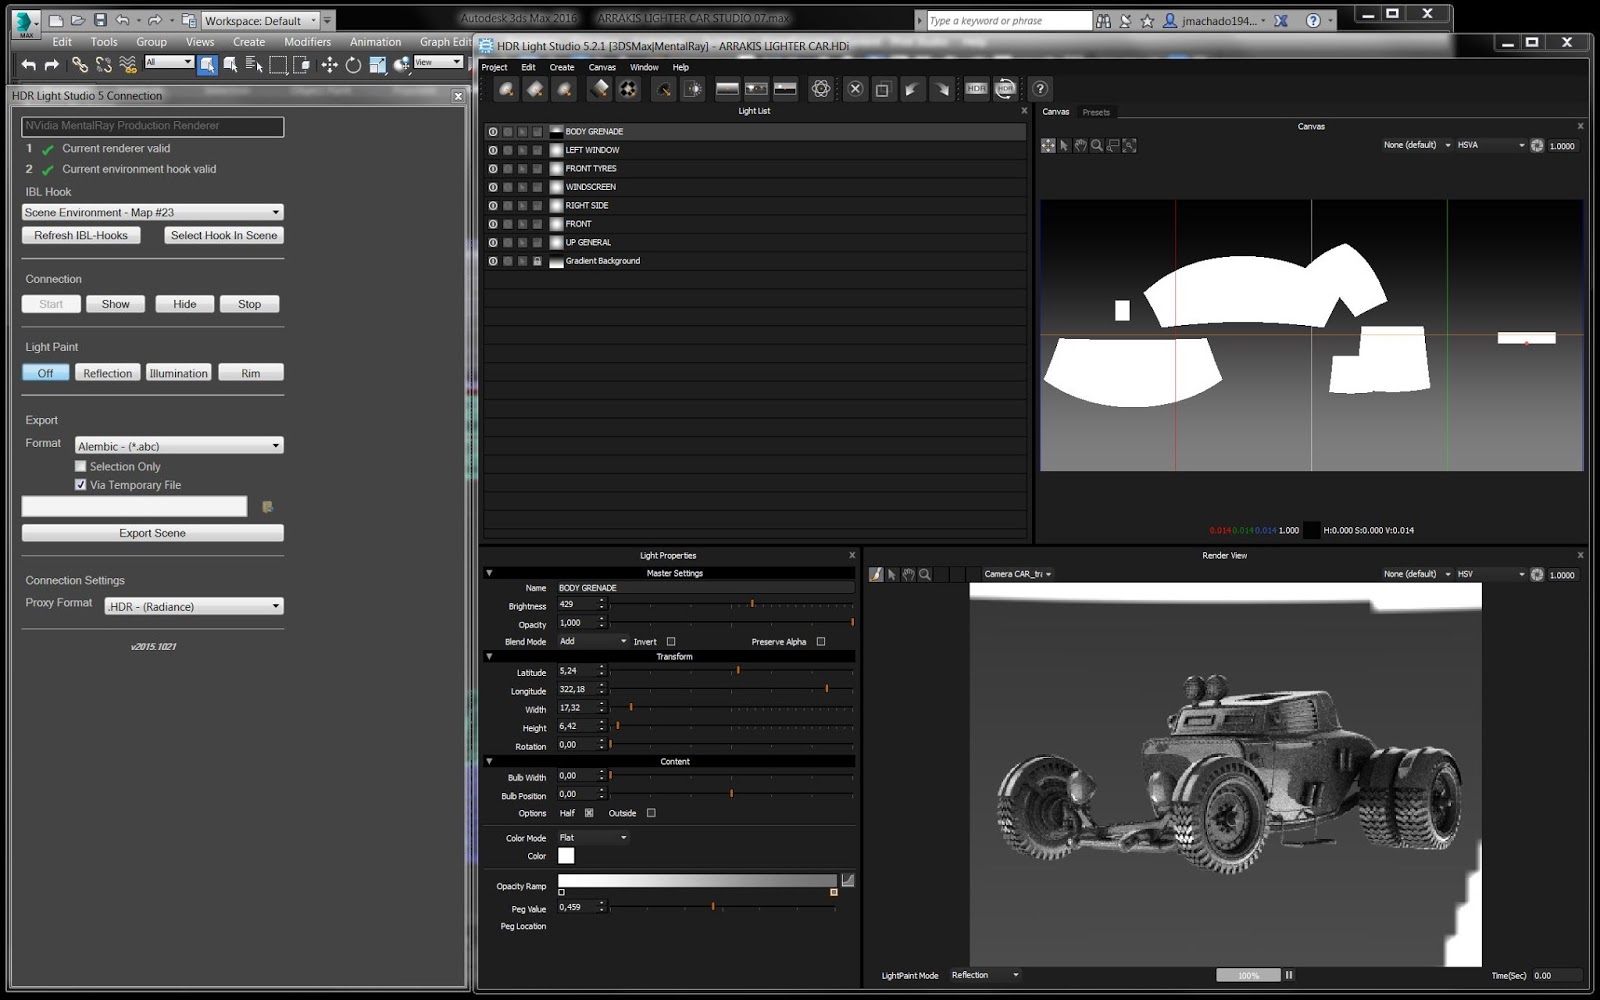Viewport: 1600px width, 1000px height.
Task: Click the white Color swatch
Action: (x=566, y=855)
